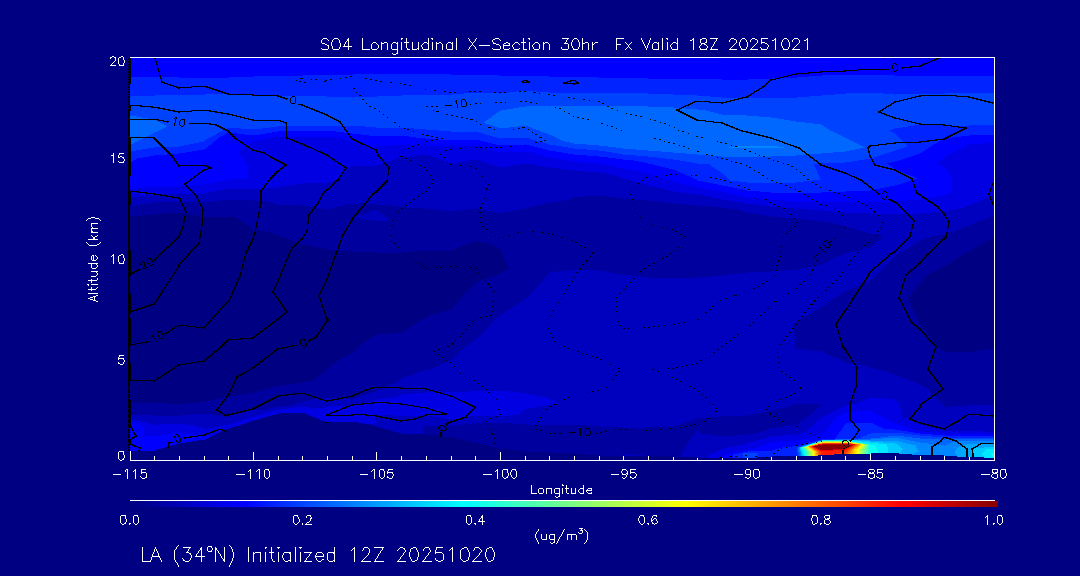Click the 5 km altitude axis tick label
This screenshot has height=576, width=1080.
pos(121,360)
